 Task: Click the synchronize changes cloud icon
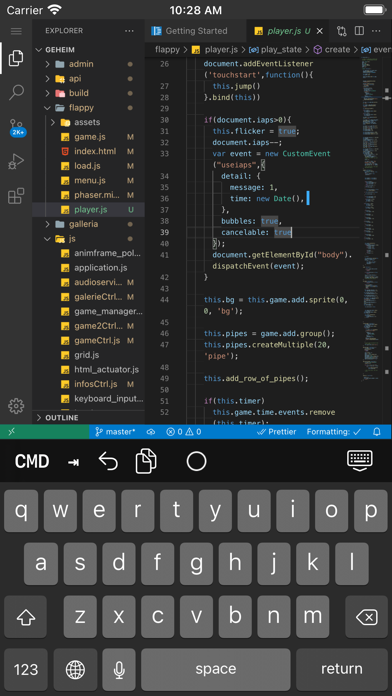click(x=151, y=431)
